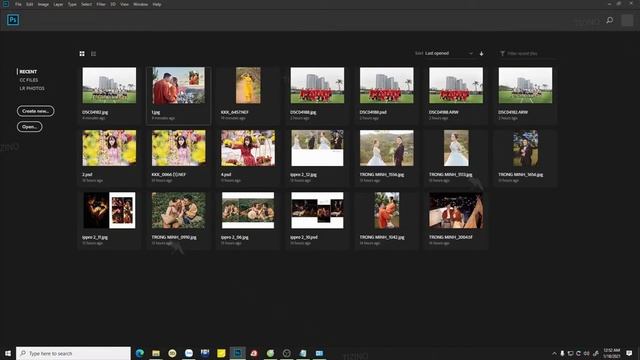Click the filter funnel icon
This screenshot has width=640, height=360.
click(502, 53)
